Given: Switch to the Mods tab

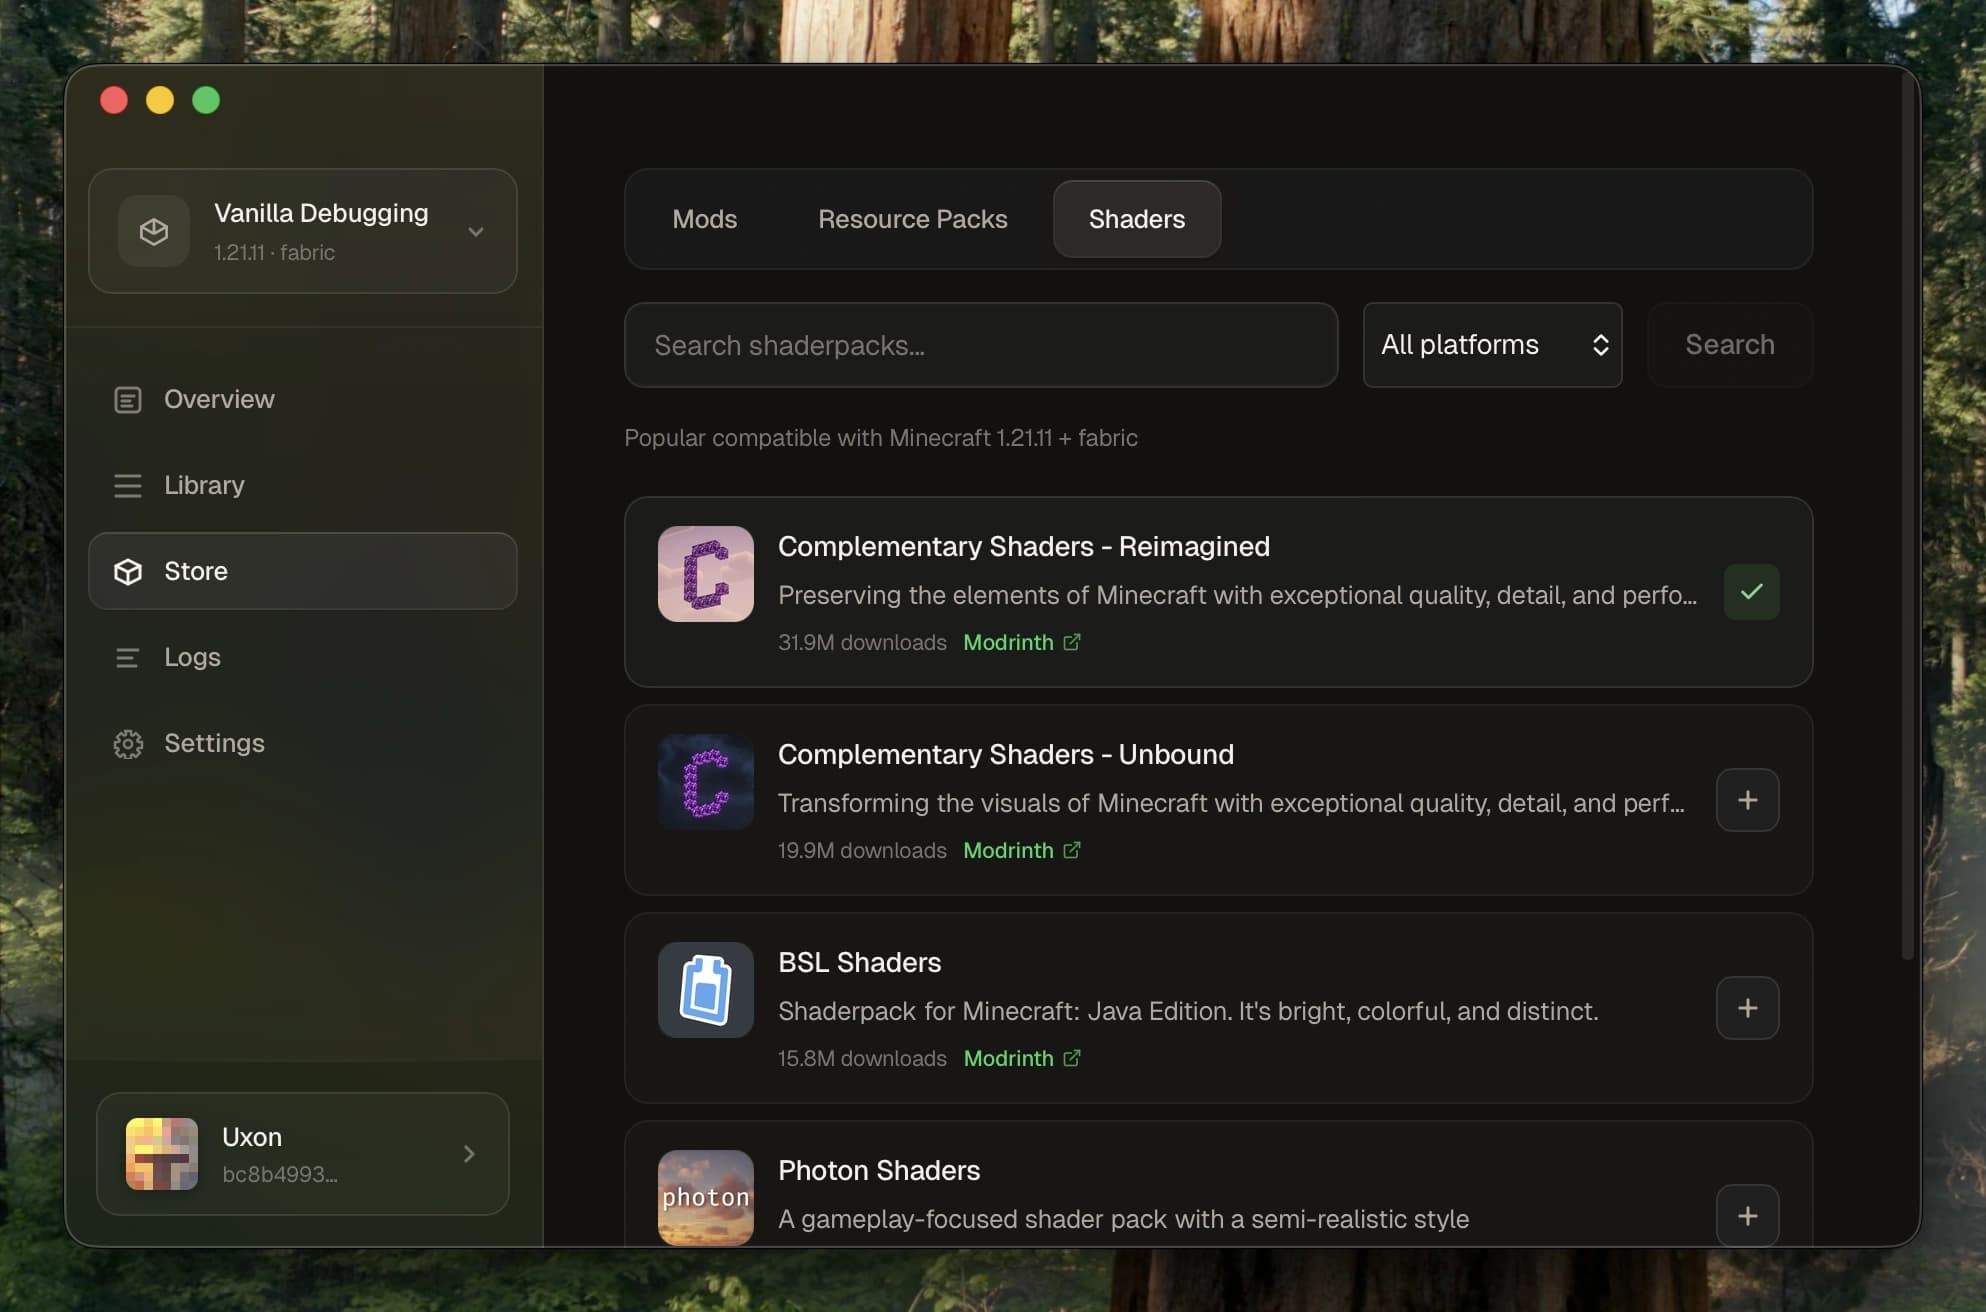Looking at the screenshot, I should tap(704, 219).
